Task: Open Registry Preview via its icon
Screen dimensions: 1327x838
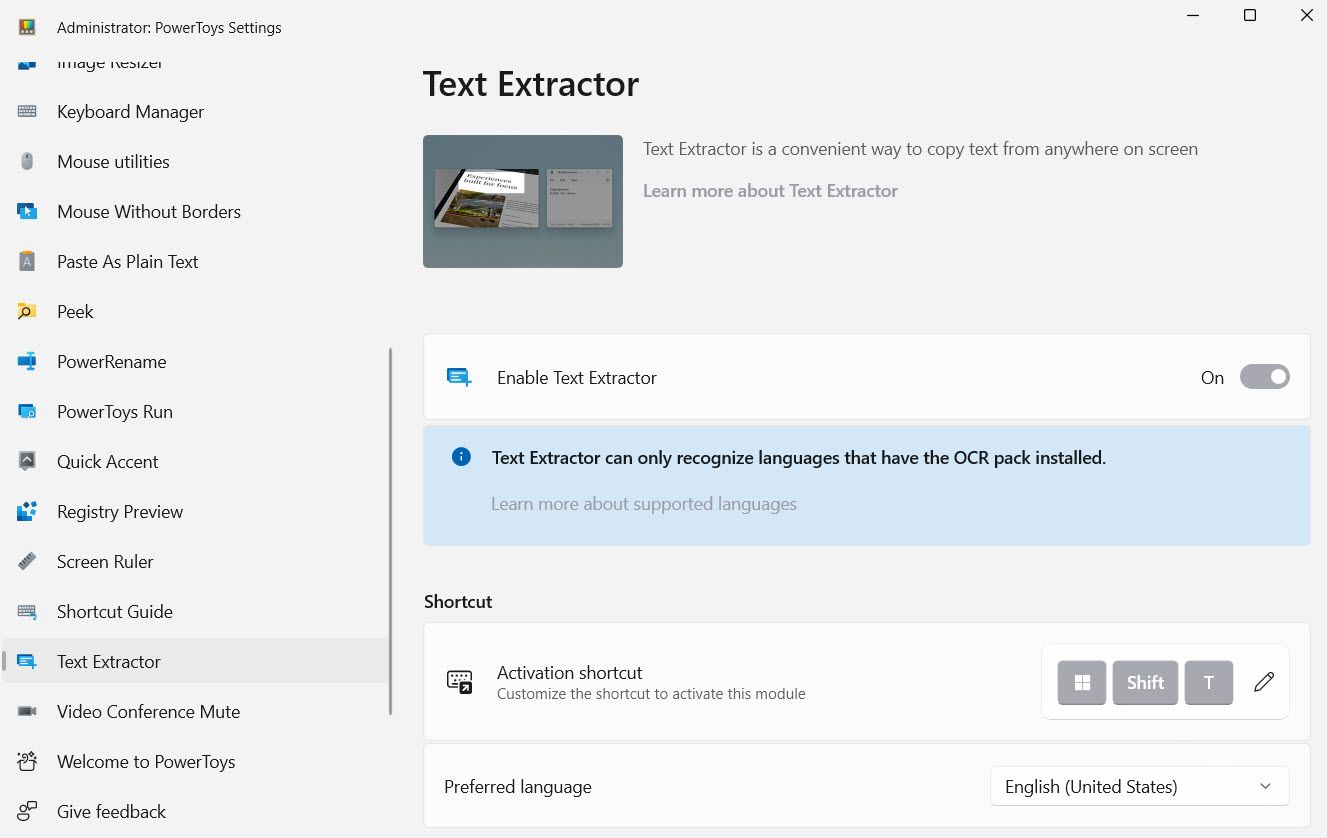Action: tap(27, 511)
